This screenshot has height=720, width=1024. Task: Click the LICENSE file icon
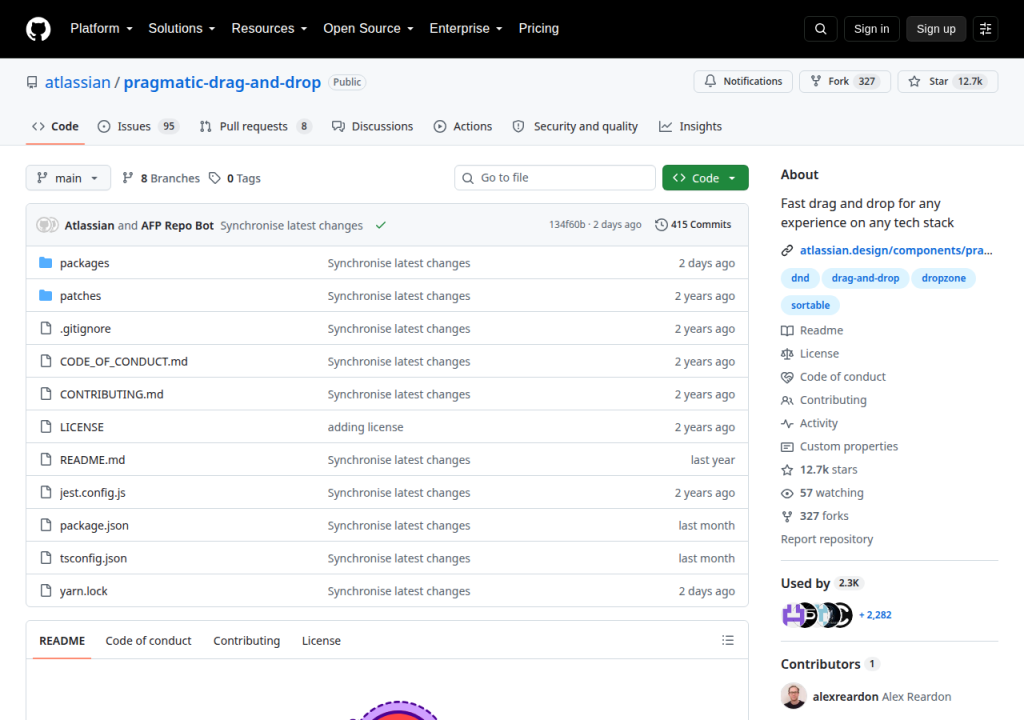pyautogui.click(x=46, y=427)
